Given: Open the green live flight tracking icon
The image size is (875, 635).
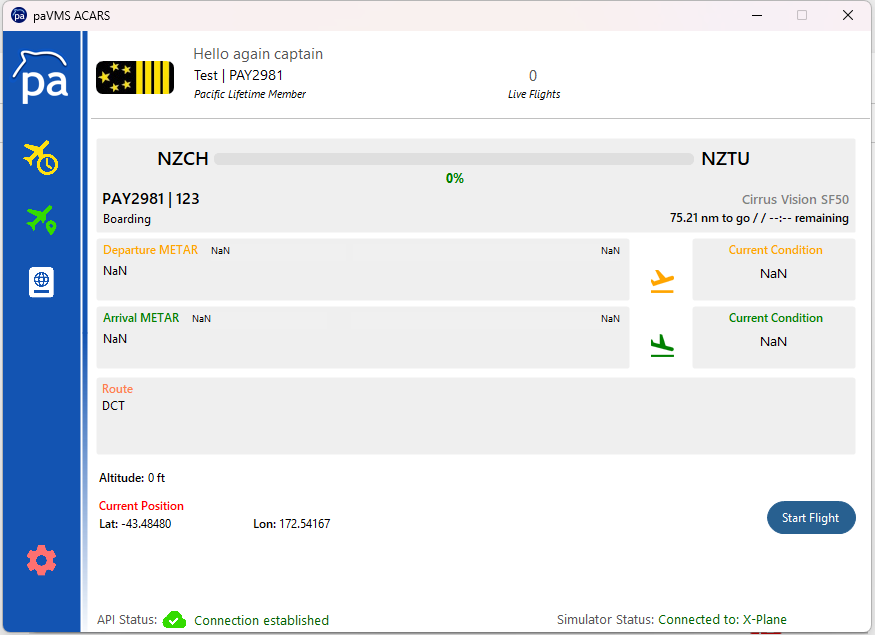Looking at the screenshot, I should point(41,220).
